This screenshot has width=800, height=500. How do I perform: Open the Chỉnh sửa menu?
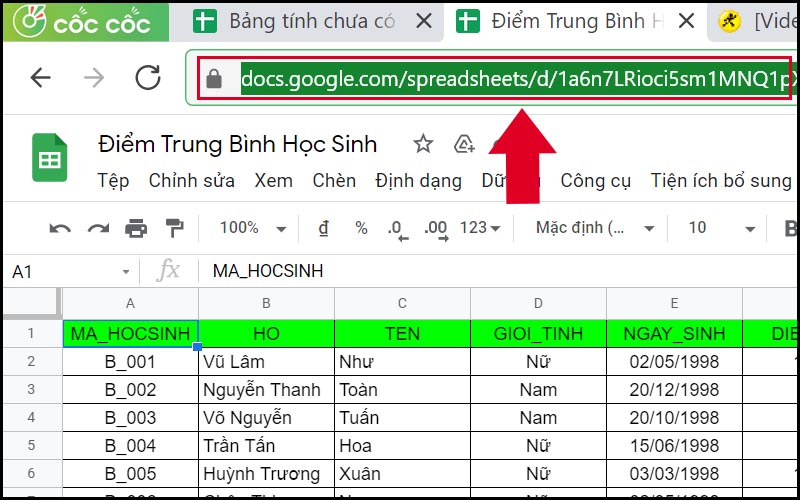point(192,181)
